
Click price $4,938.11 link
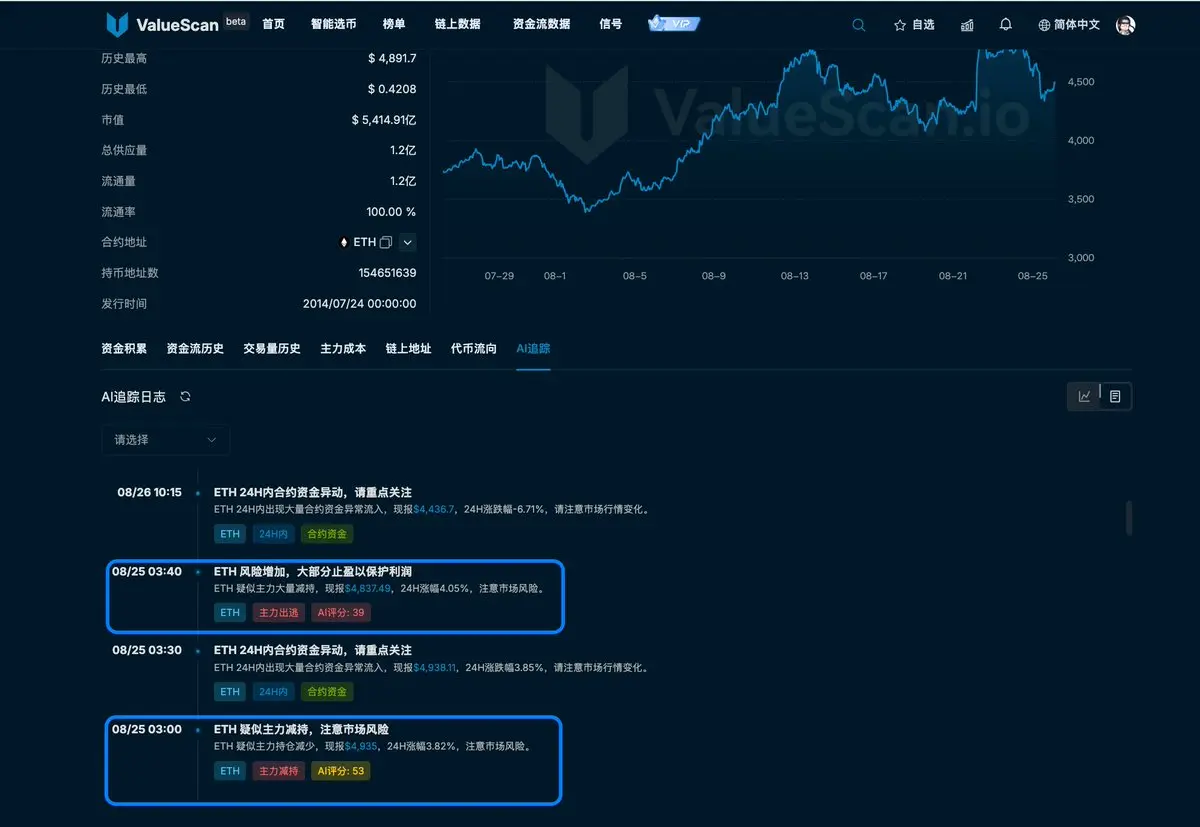point(435,667)
